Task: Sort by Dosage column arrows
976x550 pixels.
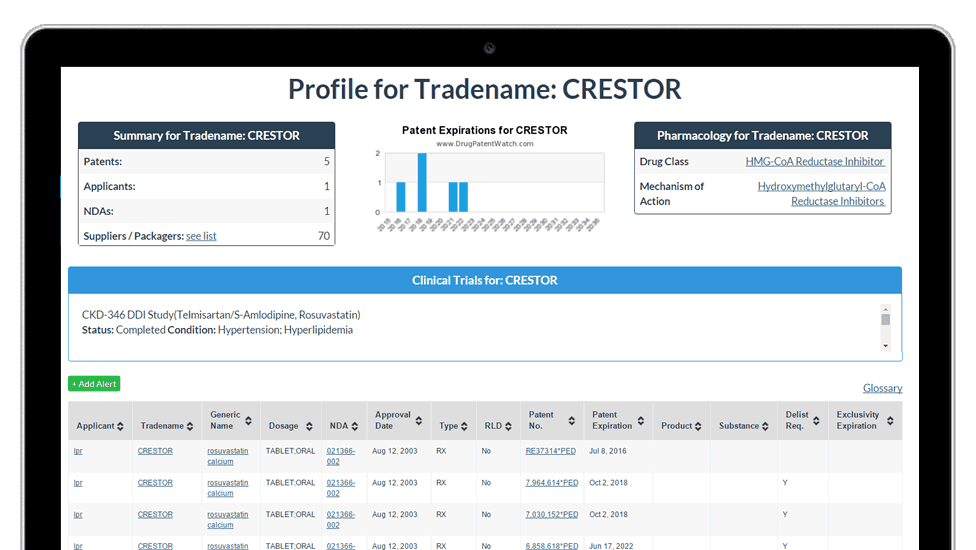Action: (309, 426)
